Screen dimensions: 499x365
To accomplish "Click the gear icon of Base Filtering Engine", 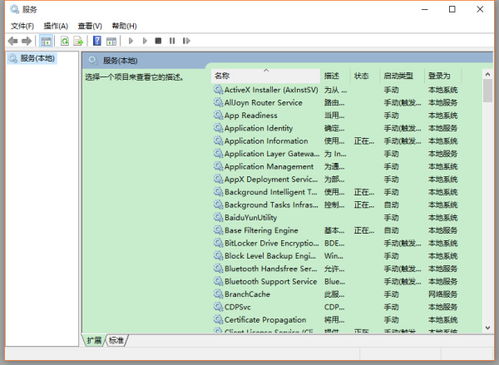I will (218, 230).
